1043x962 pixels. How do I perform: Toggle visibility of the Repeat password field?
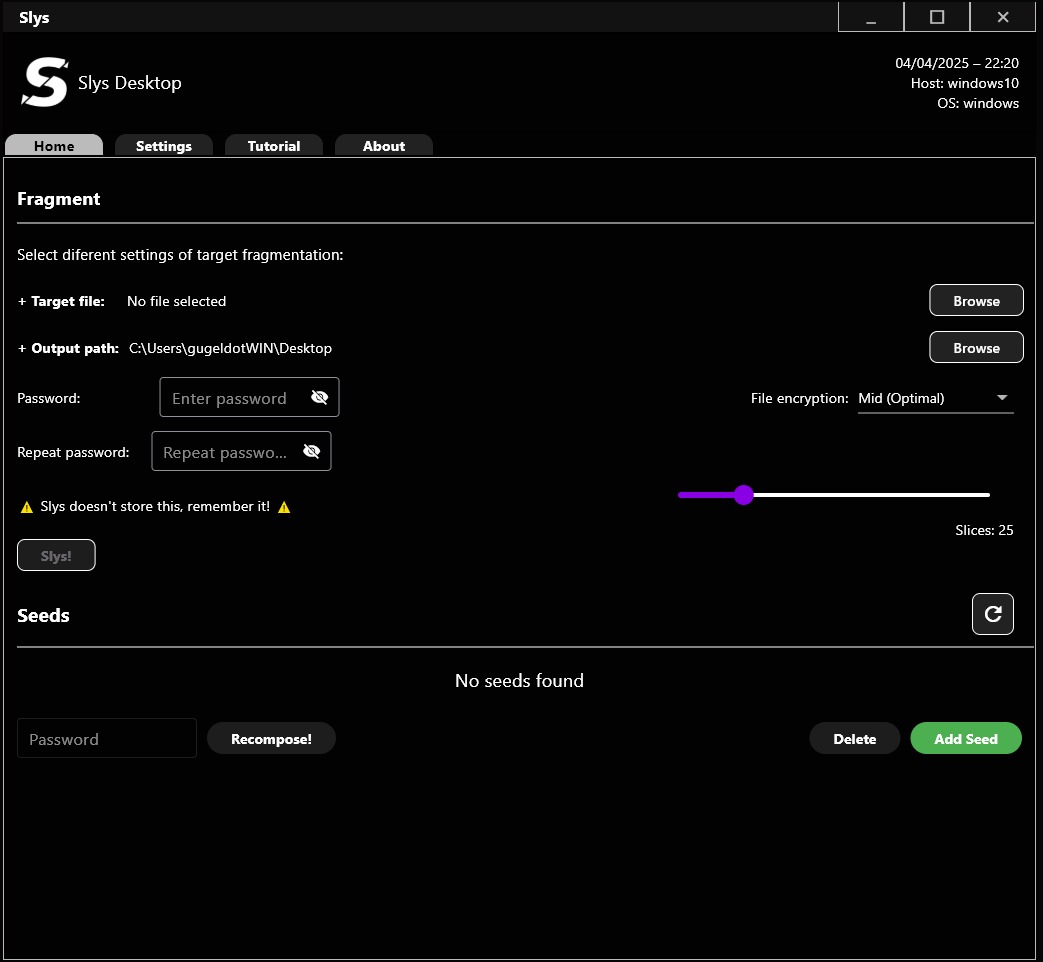tap(311, 450)
